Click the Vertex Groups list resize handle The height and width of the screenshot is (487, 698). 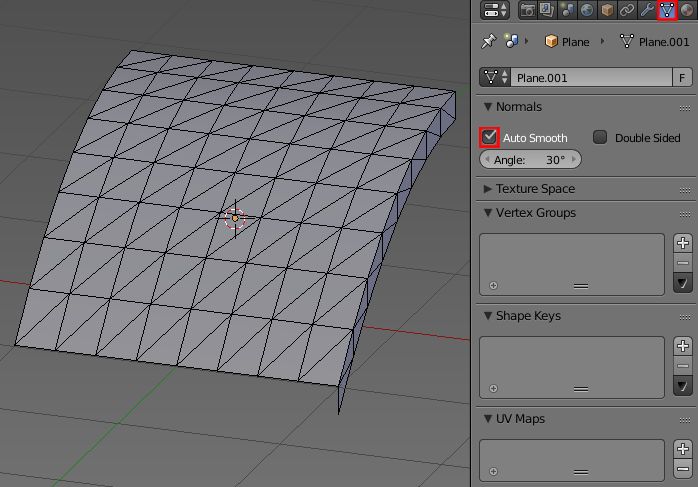pyautogui.click(x=581, y=286)
